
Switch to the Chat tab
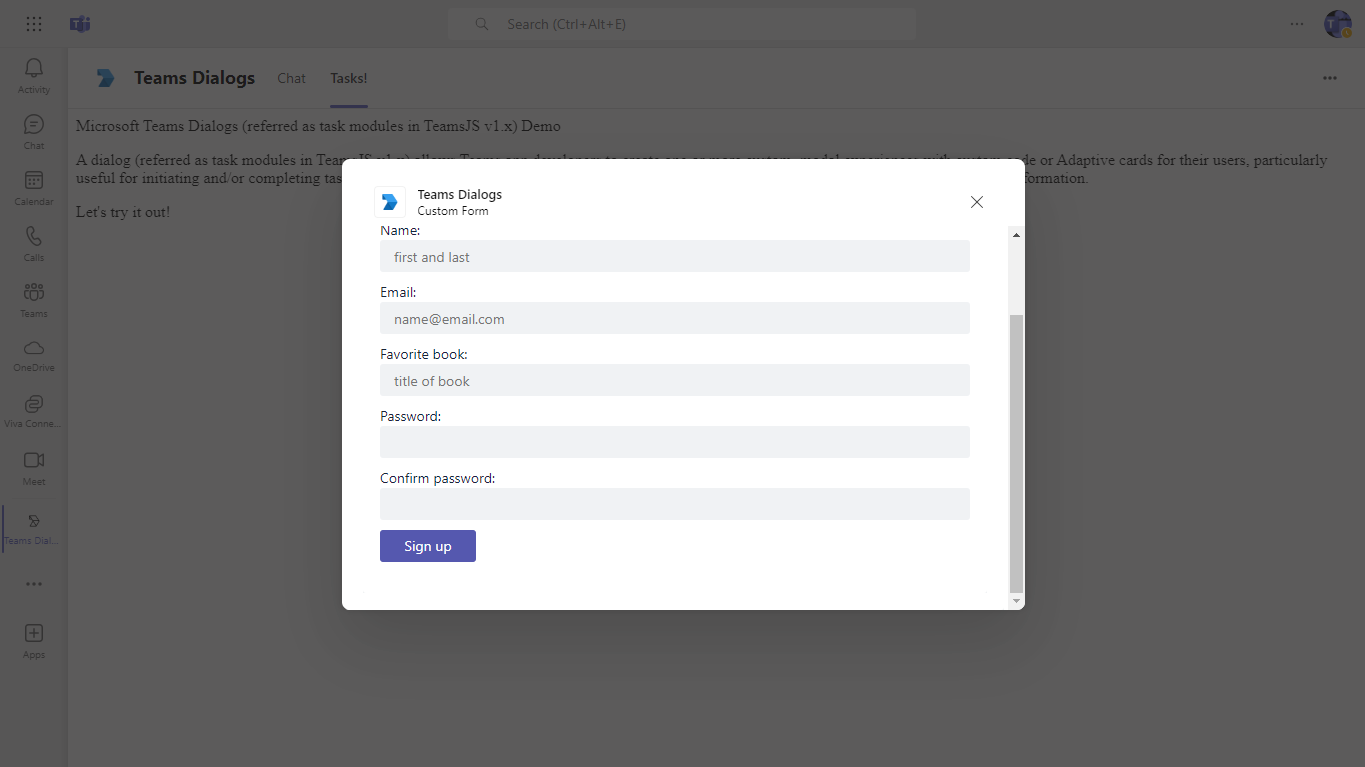(291, 78)
